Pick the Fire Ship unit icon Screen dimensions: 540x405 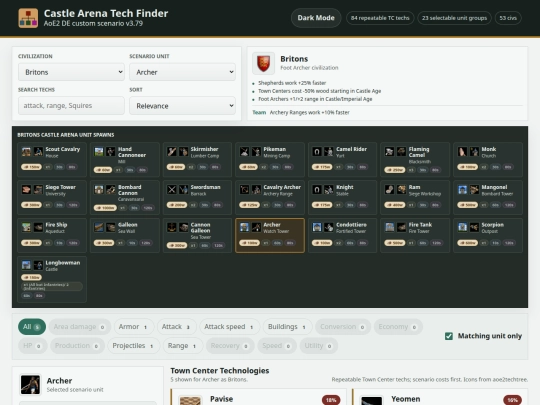[x=38, y=227]
